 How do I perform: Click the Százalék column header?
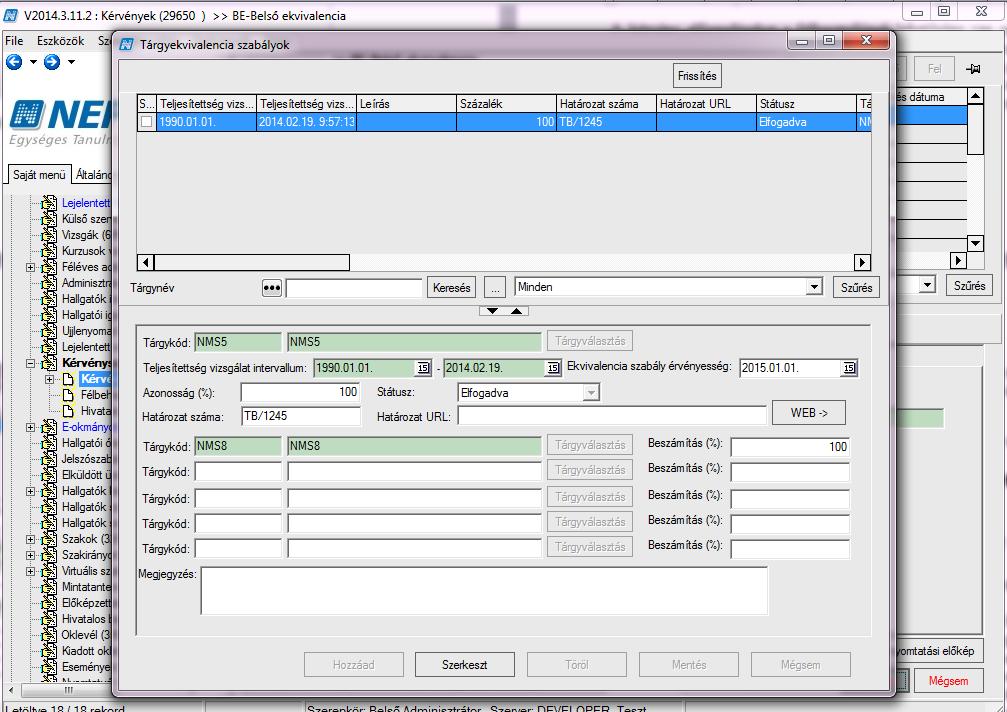(506, 103)
